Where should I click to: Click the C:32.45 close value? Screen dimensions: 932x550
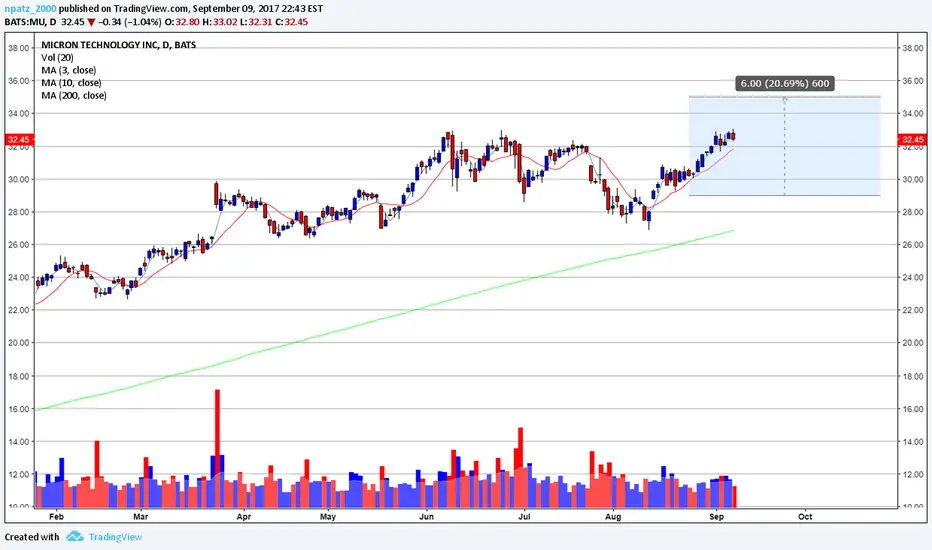click(x=292, y=22)
